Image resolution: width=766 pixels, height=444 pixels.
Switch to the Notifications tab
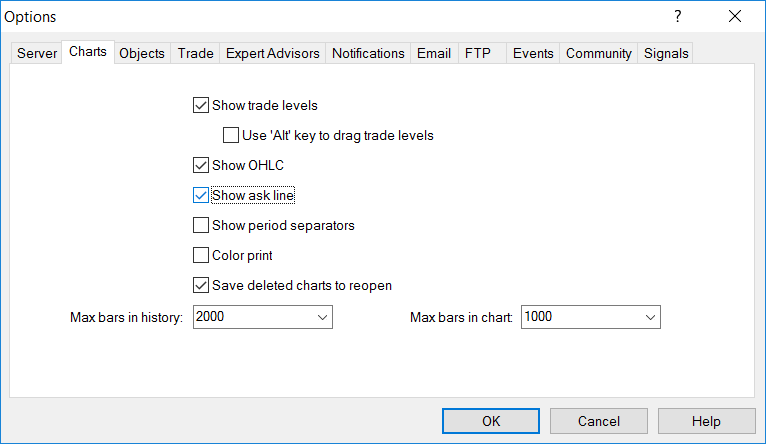tap(368, 53)
